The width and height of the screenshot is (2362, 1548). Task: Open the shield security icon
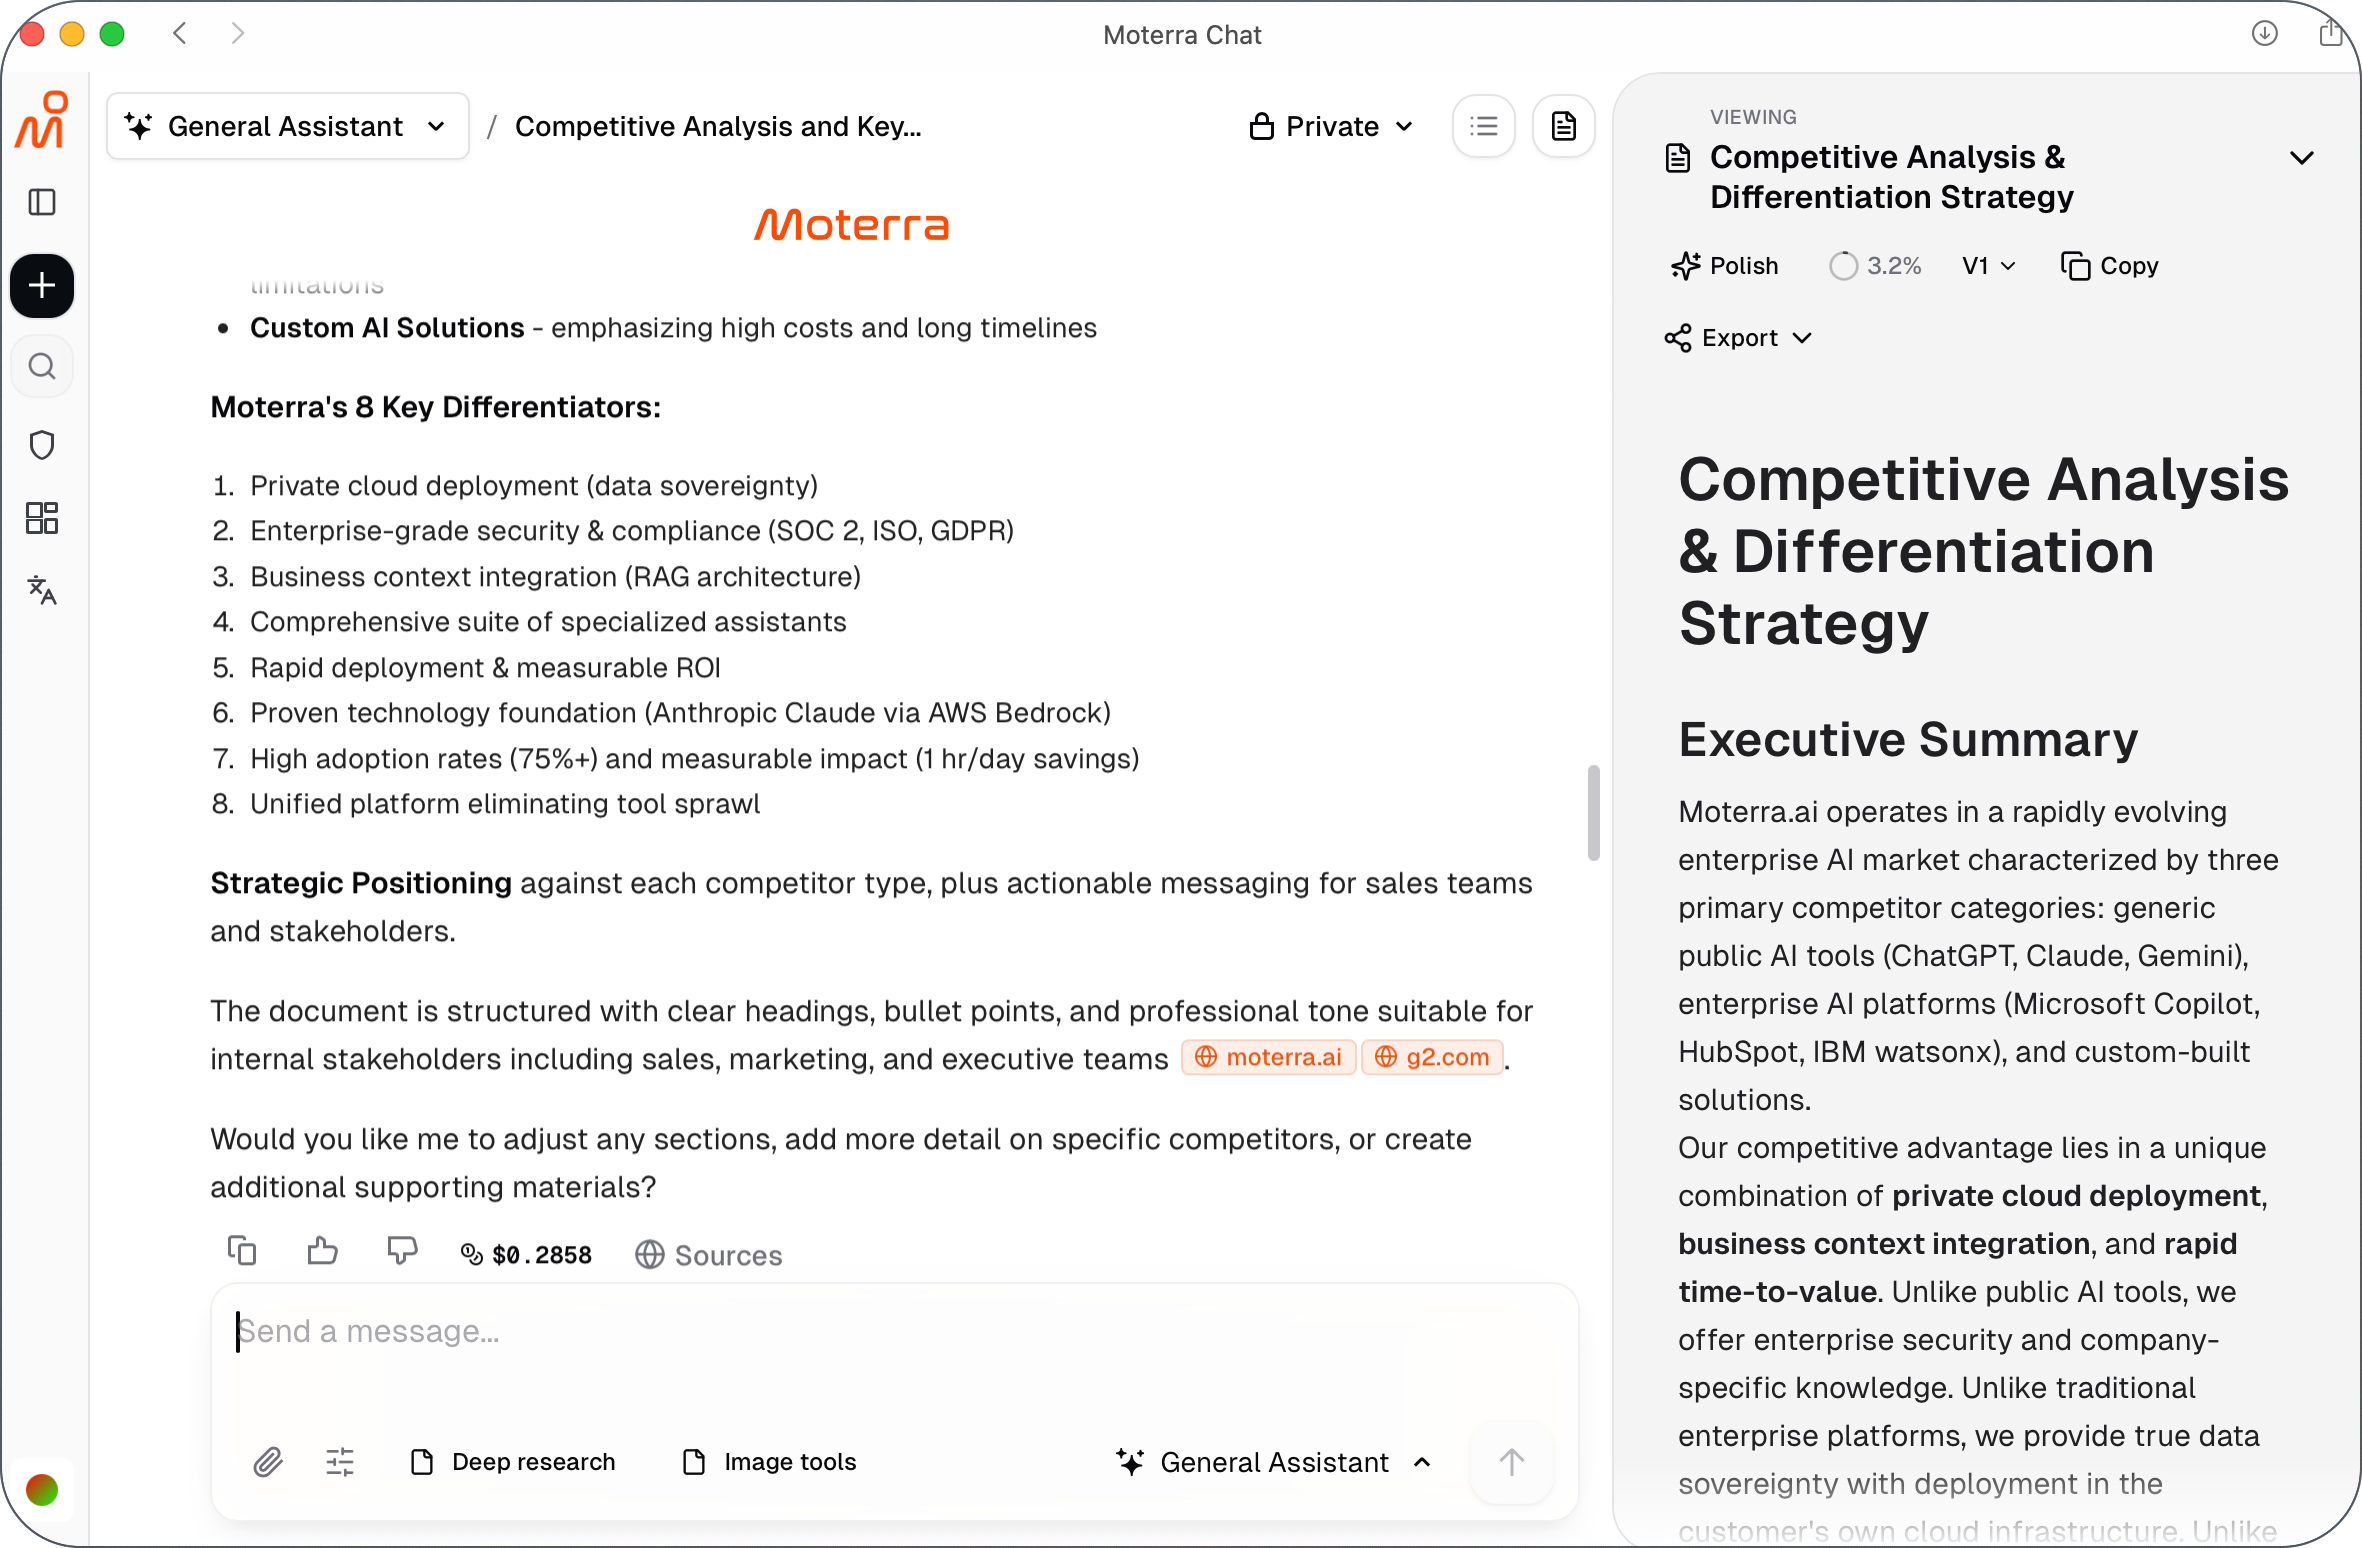(x=42, y=445)
